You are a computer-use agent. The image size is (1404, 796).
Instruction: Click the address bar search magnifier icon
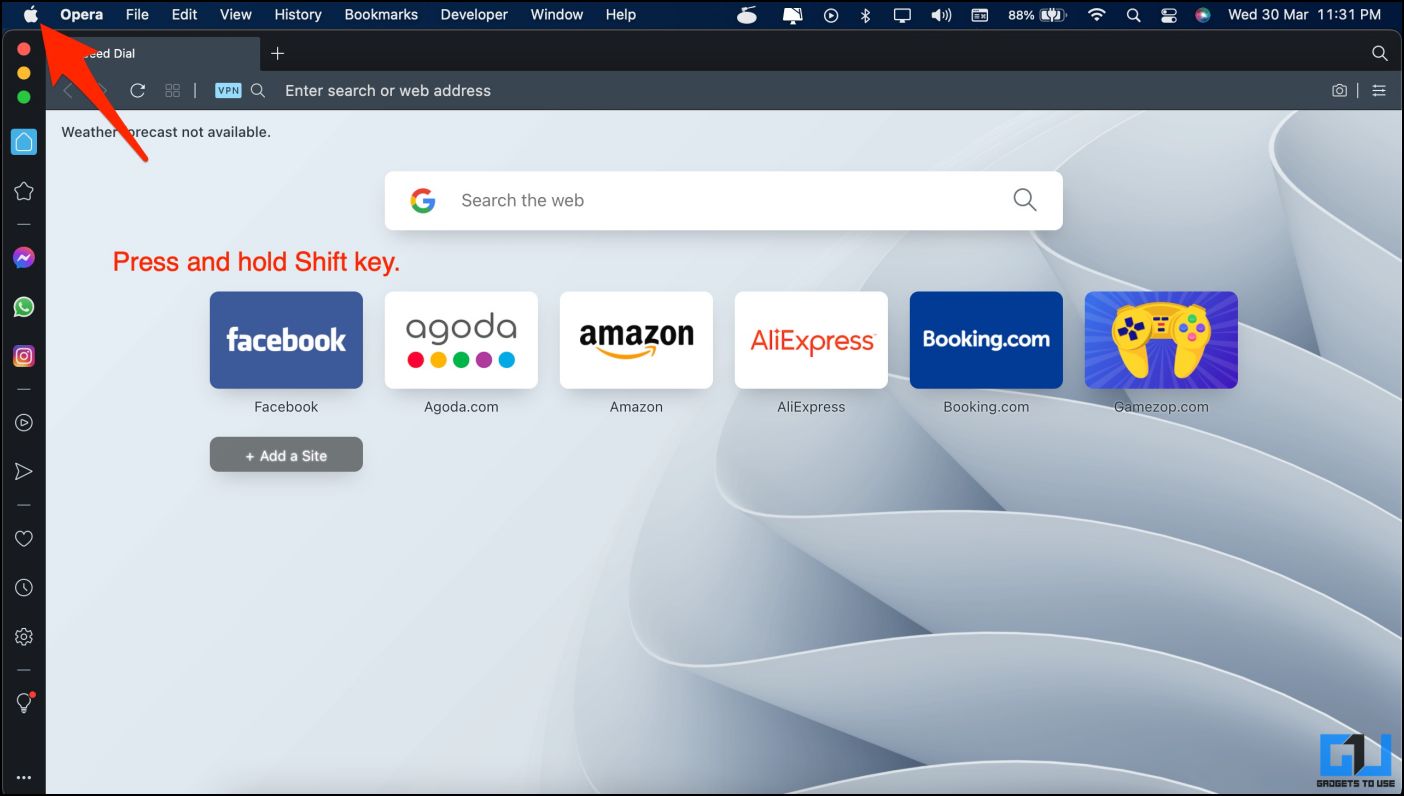pos(258,90)
